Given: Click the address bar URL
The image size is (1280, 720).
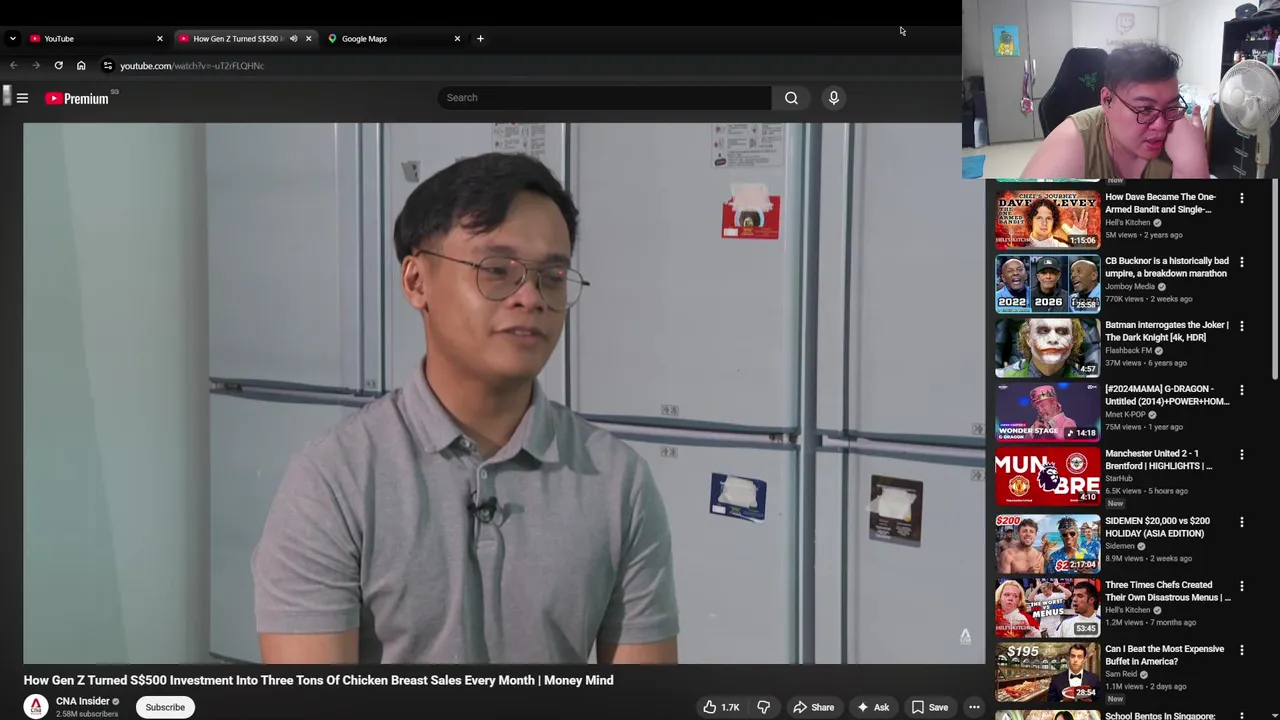Looking at the screenshot, I should [x=192, y=66].
